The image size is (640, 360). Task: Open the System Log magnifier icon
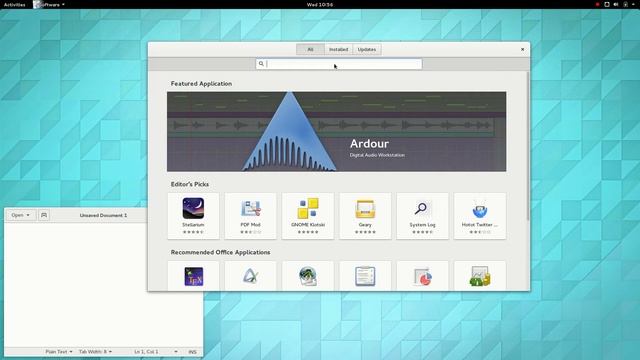click(422, 208)
